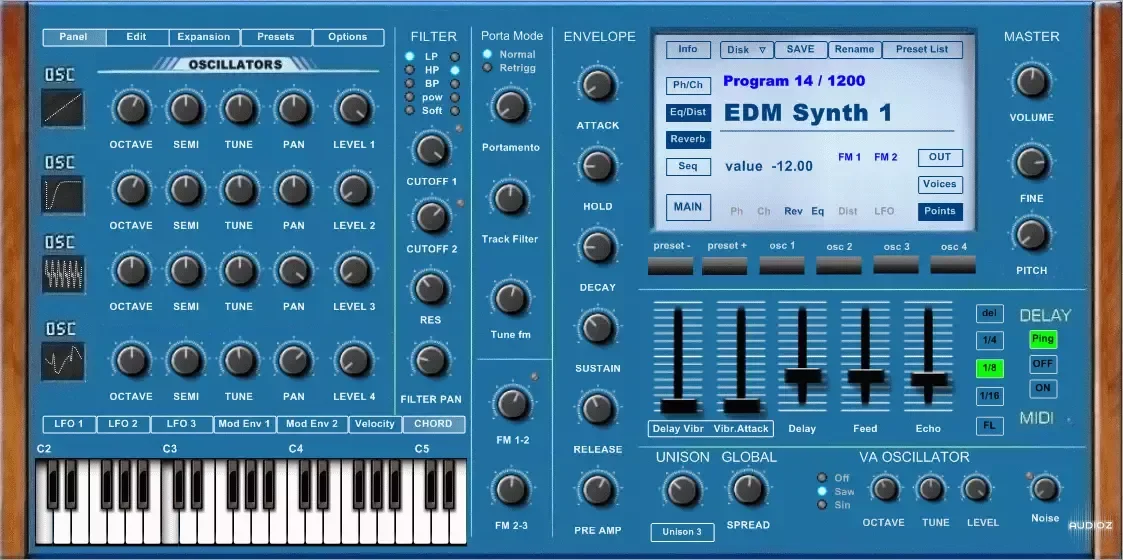Select the BP filter radio on left
1123x560 pixels.
[x=410, y=83]
